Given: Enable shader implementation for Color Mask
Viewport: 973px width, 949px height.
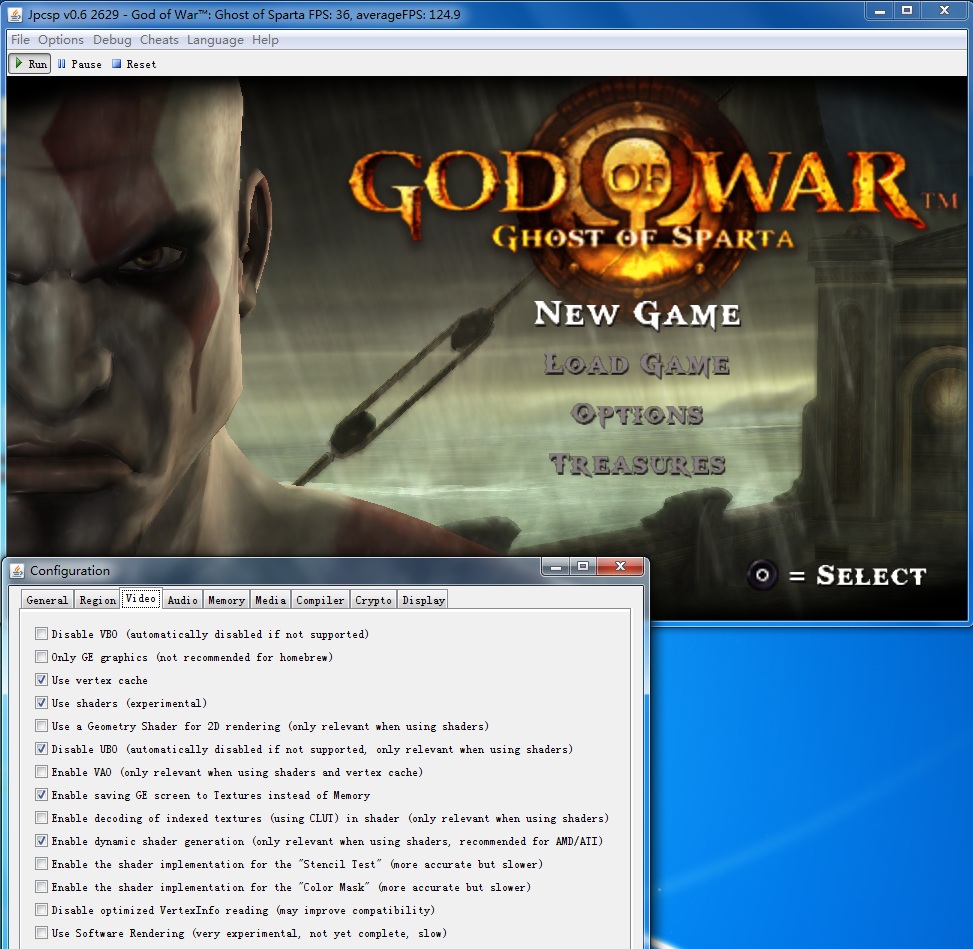Looking at the screenshot, I should pyautogui.click(x=41, y=886).
